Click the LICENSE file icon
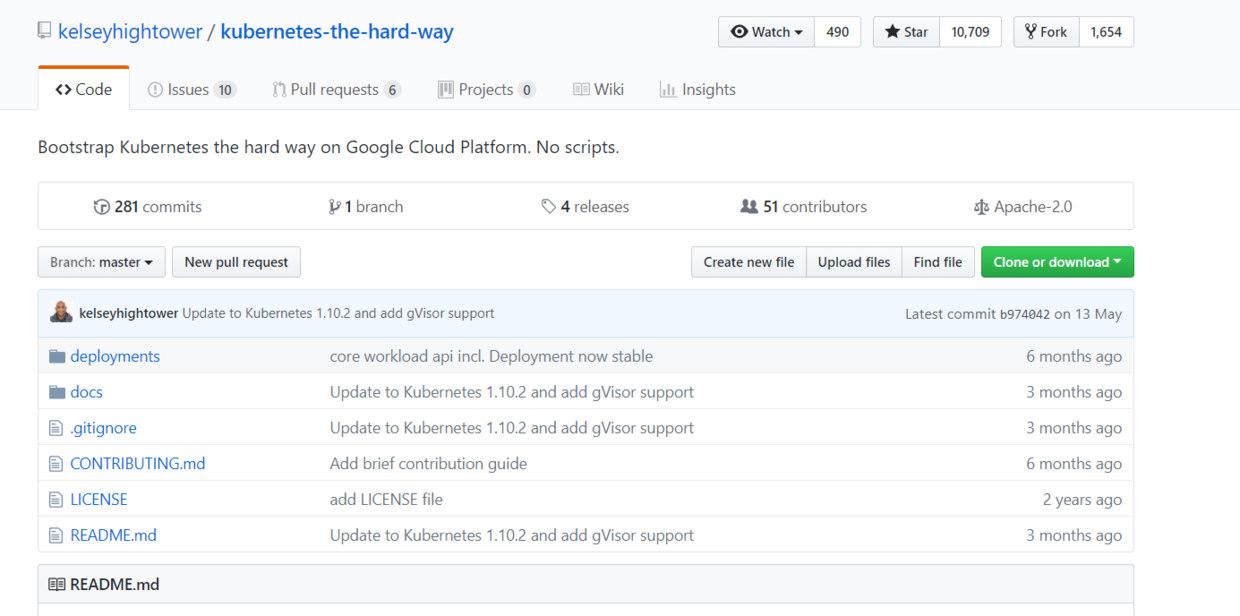Screen dimensions: 1240x616 57,499
